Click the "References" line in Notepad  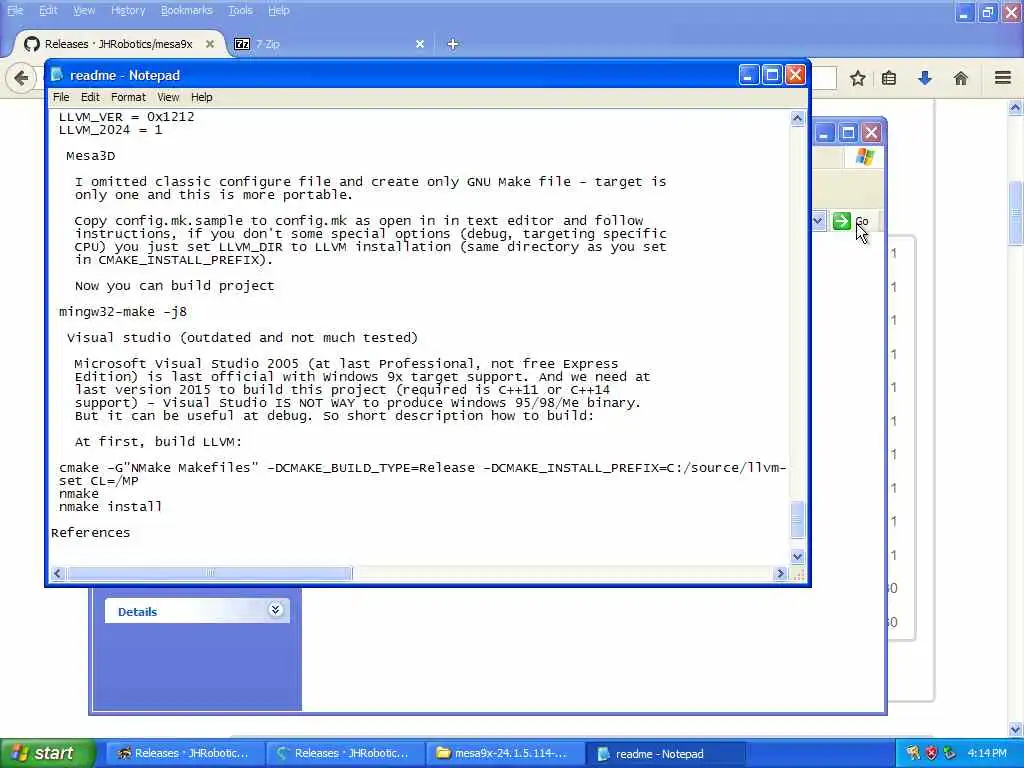click(x=91, y=533)
